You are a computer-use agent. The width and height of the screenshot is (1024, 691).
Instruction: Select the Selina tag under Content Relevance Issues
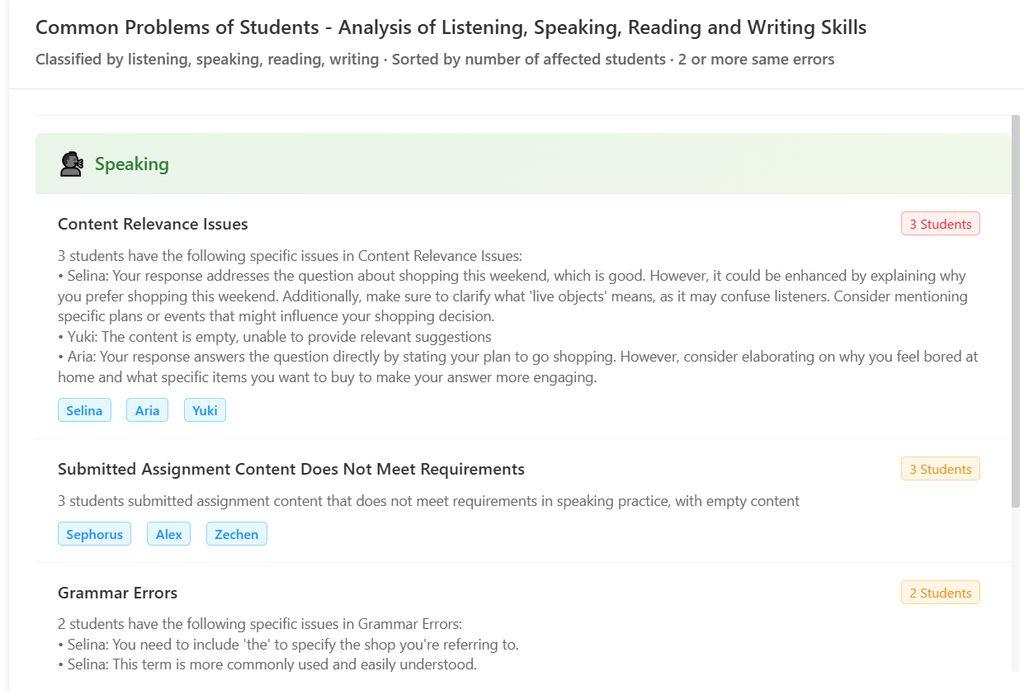(84, 409)
